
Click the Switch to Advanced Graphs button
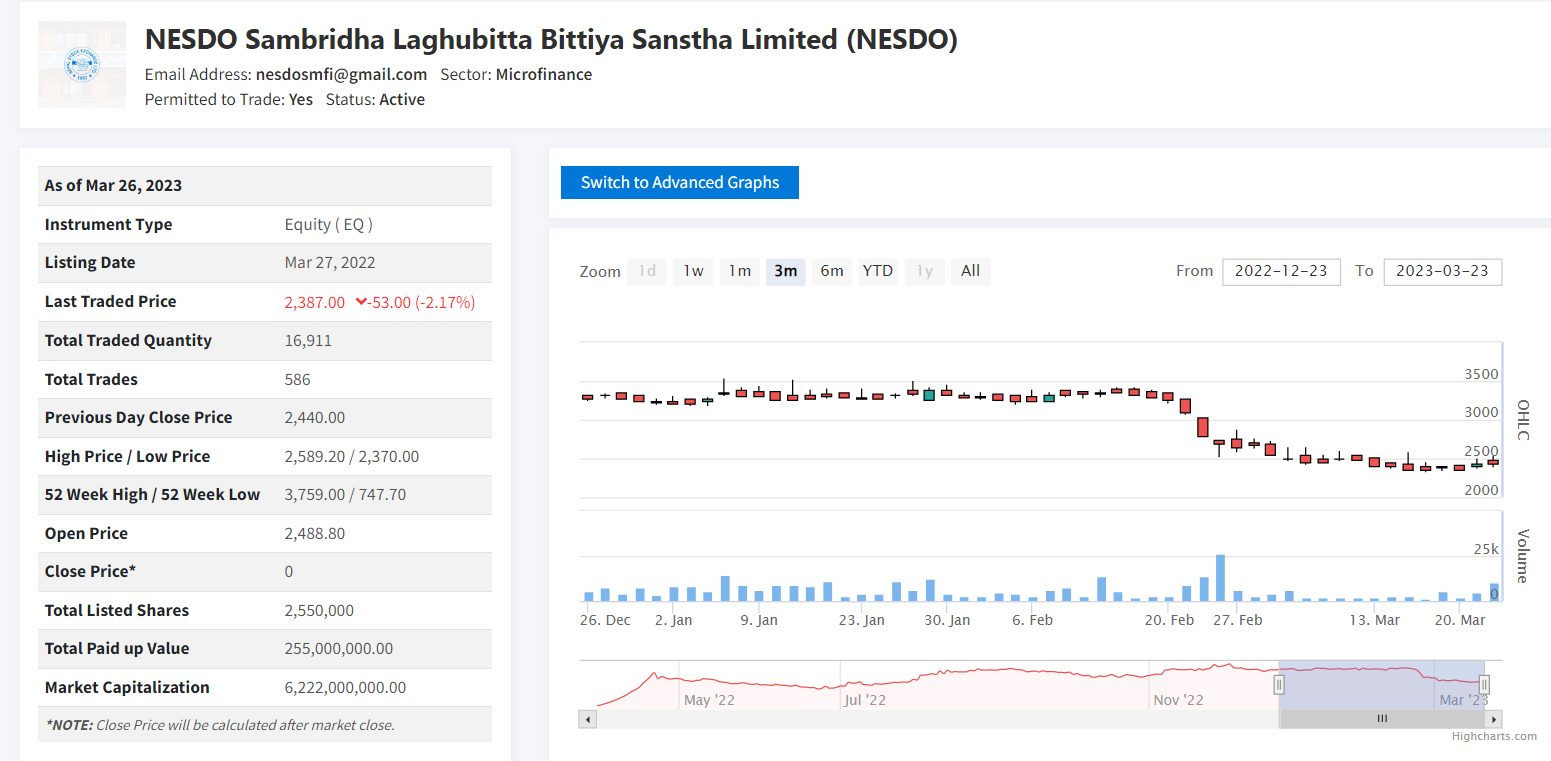pyautogui.click(x=679, y=182)
